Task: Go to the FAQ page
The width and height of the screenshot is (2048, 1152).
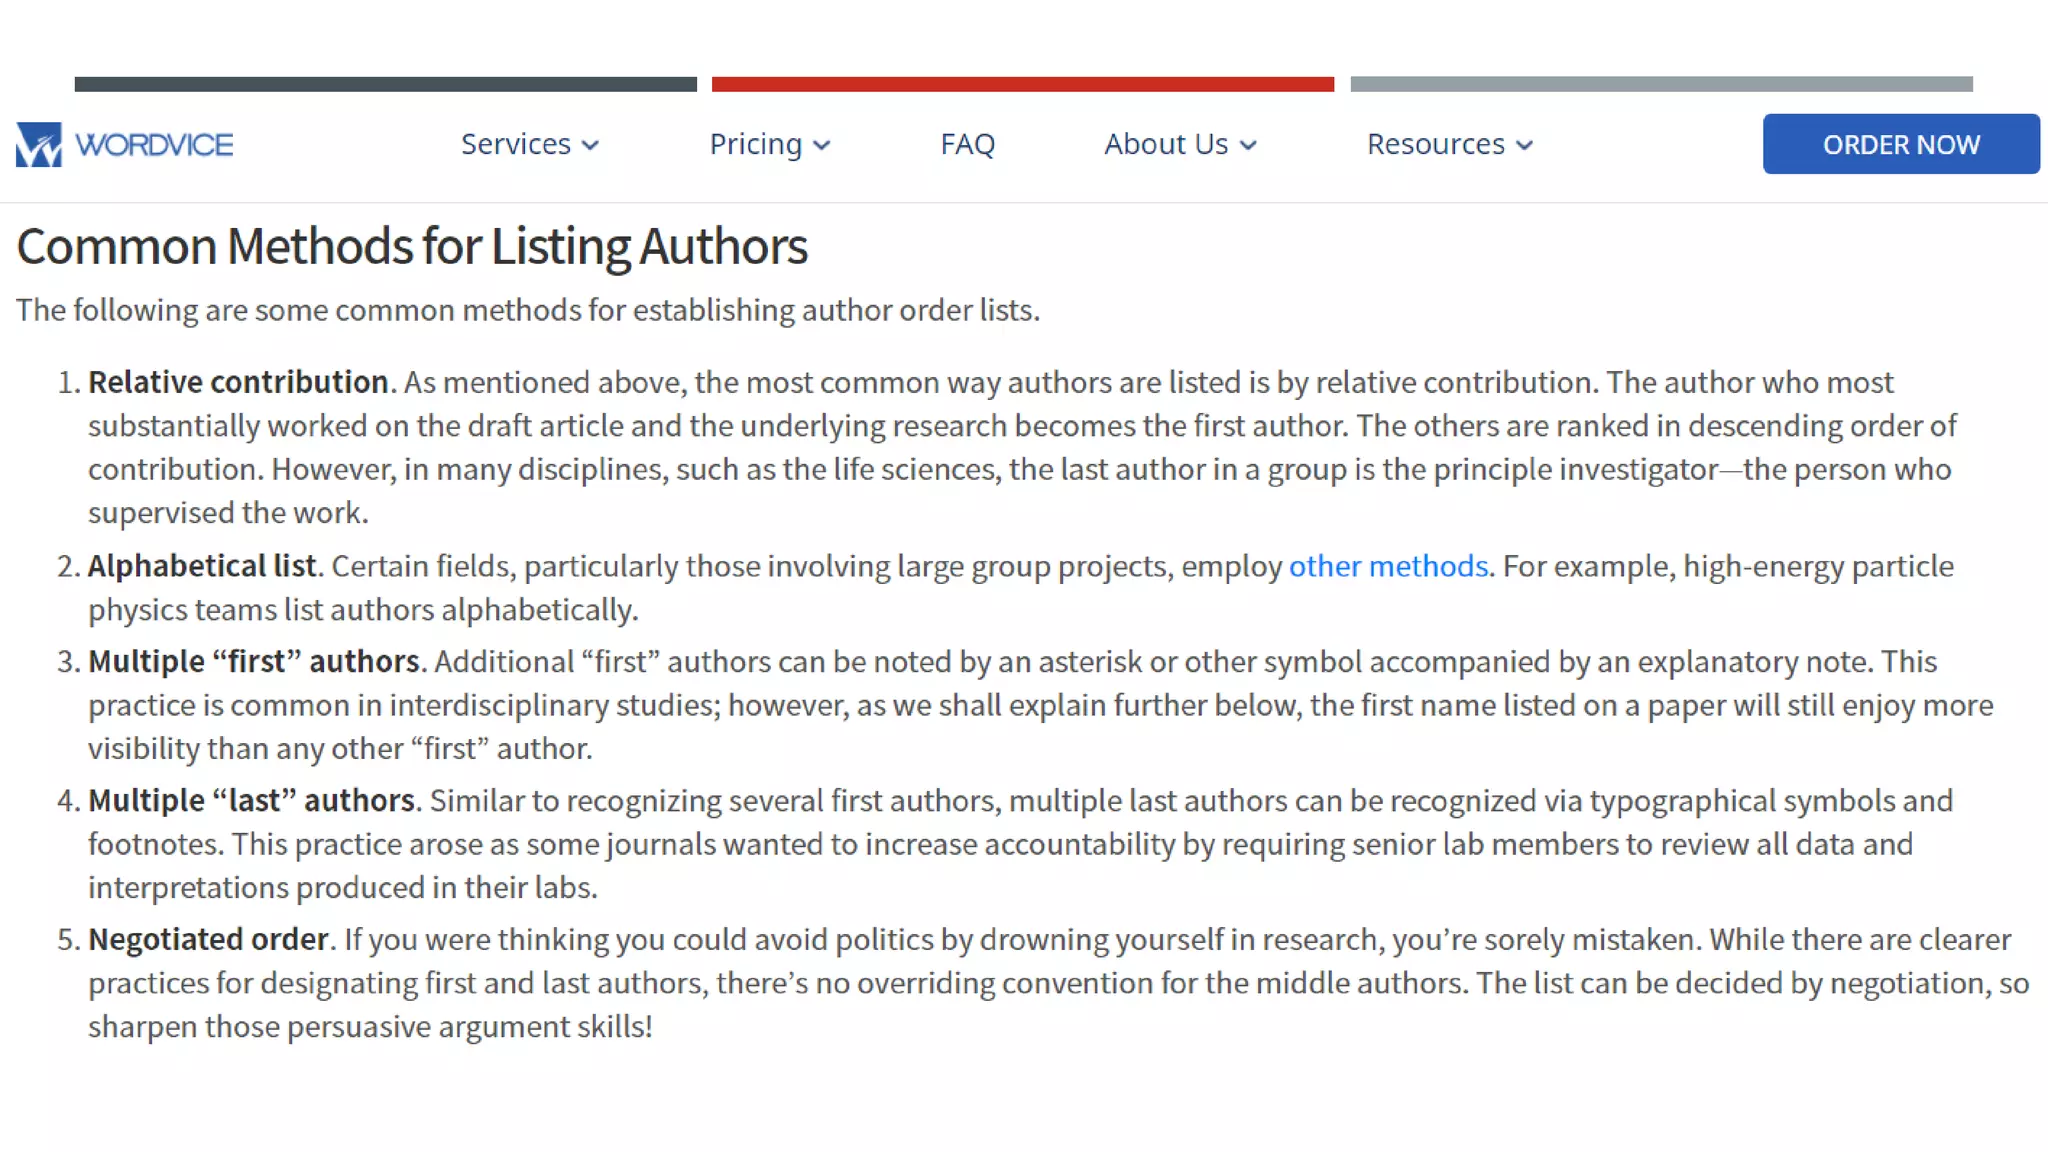Action: [967, 144]
